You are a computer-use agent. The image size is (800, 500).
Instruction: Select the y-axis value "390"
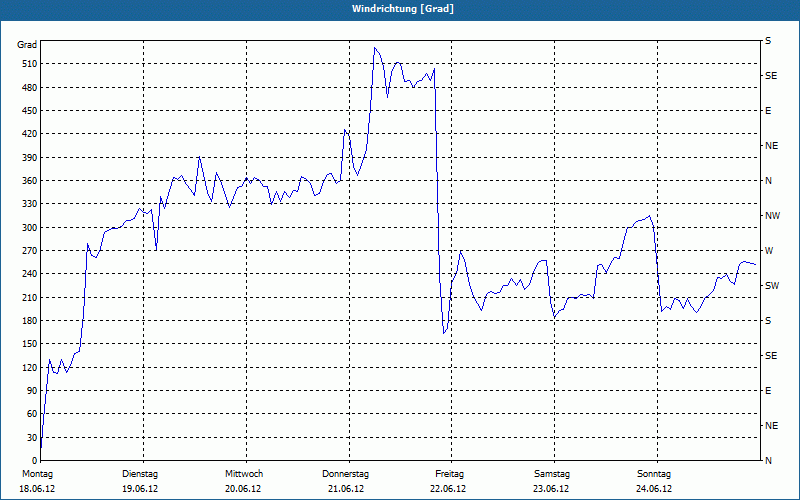(30, 158)
